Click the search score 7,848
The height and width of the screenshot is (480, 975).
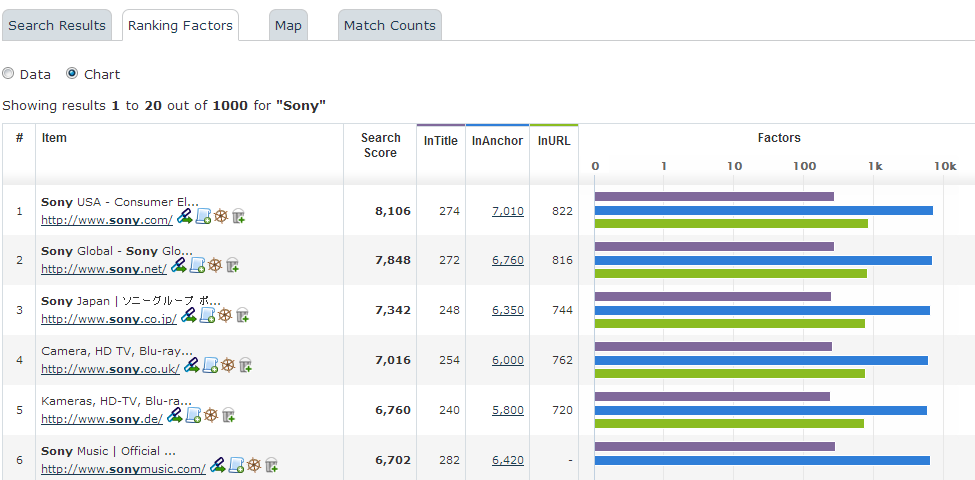pos(393,261)
